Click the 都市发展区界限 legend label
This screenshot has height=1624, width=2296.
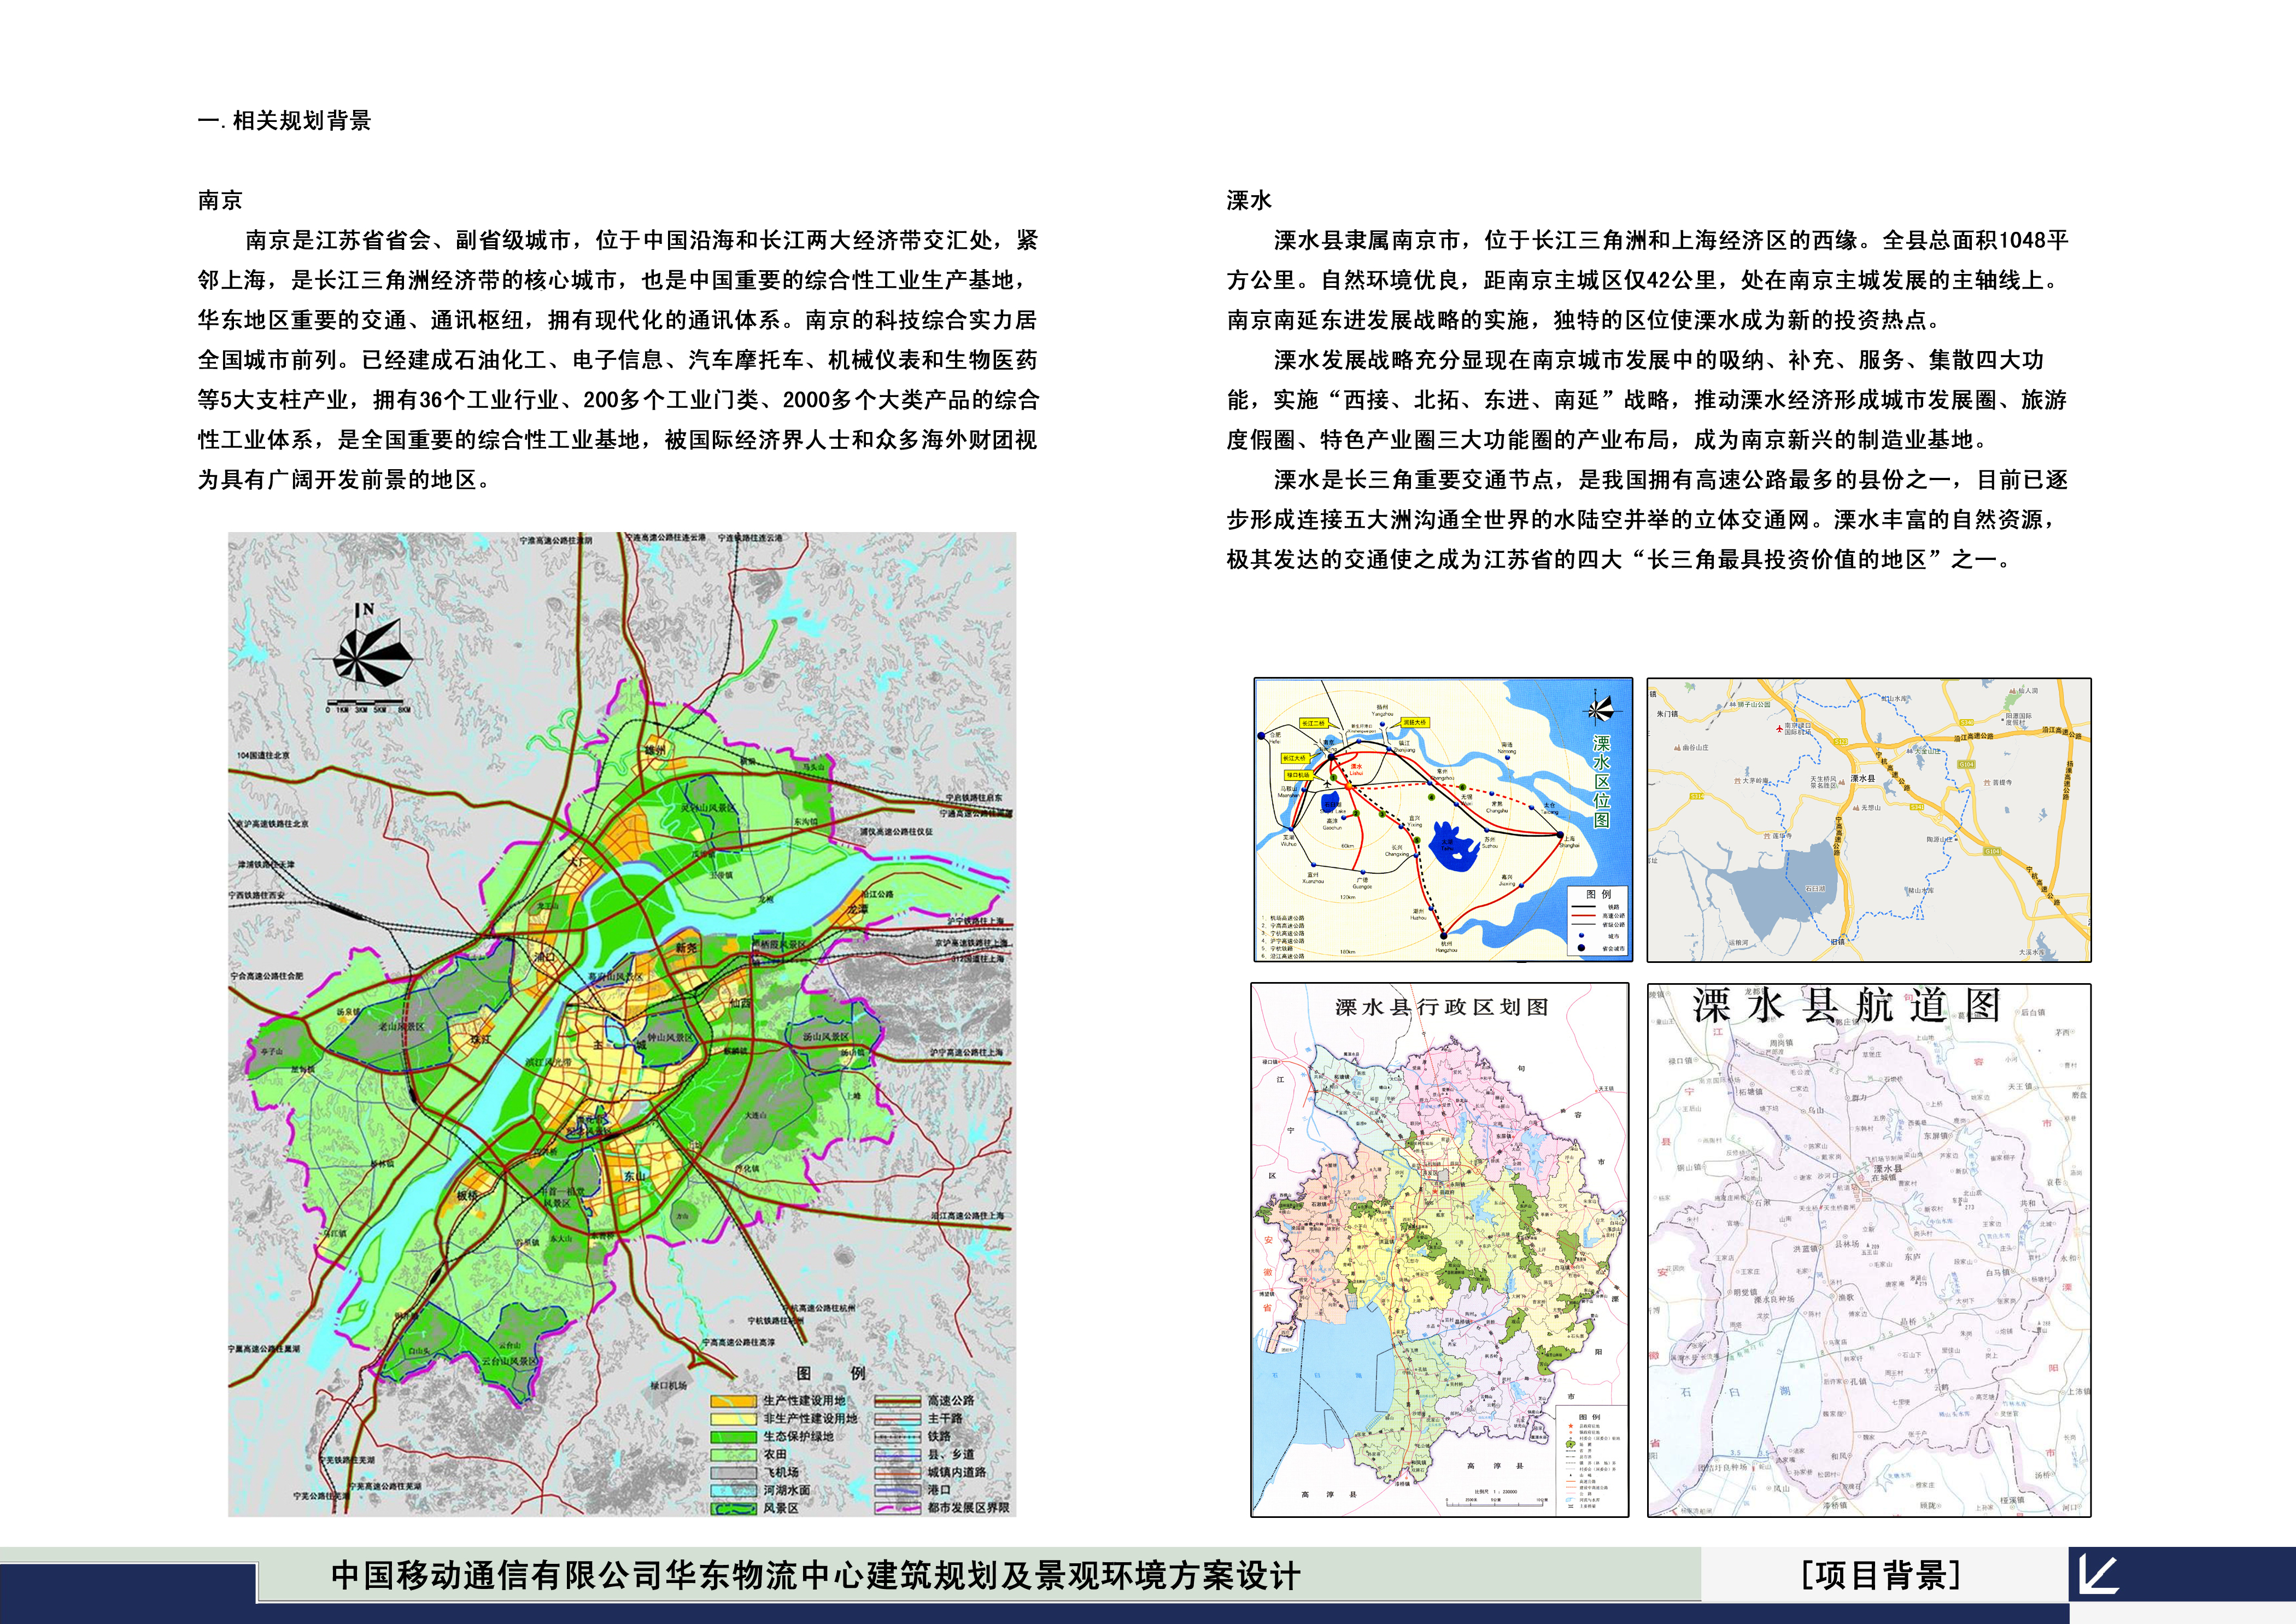pos(969,1509)
